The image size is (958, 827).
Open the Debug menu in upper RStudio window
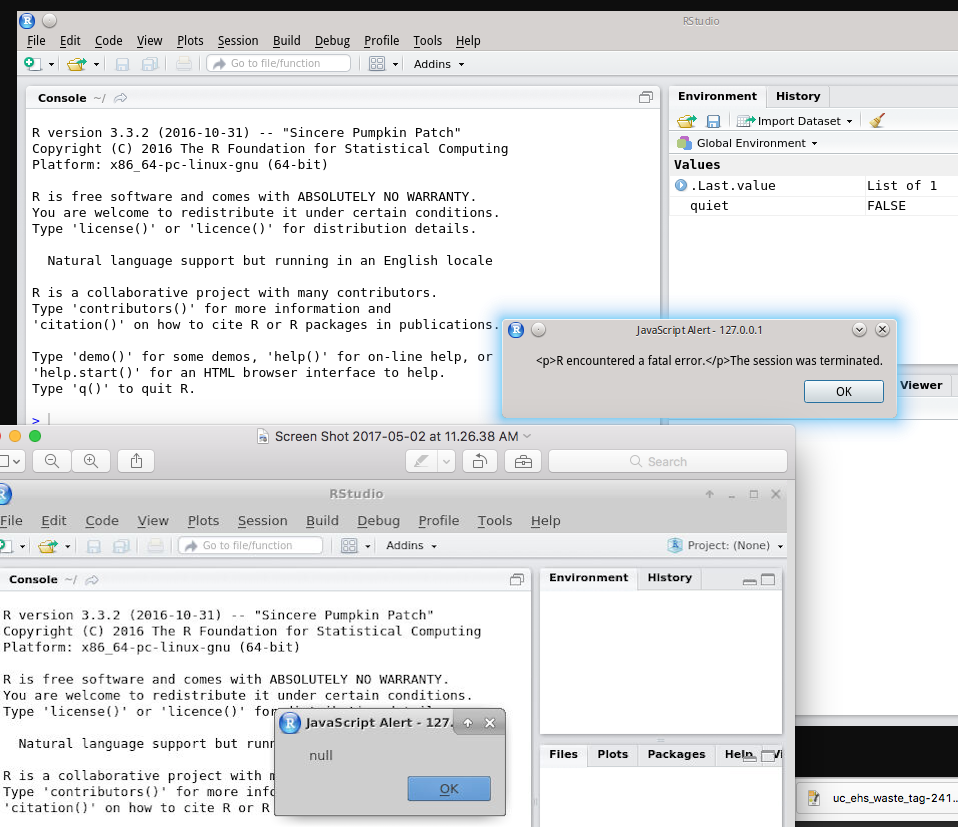[332, 40]
